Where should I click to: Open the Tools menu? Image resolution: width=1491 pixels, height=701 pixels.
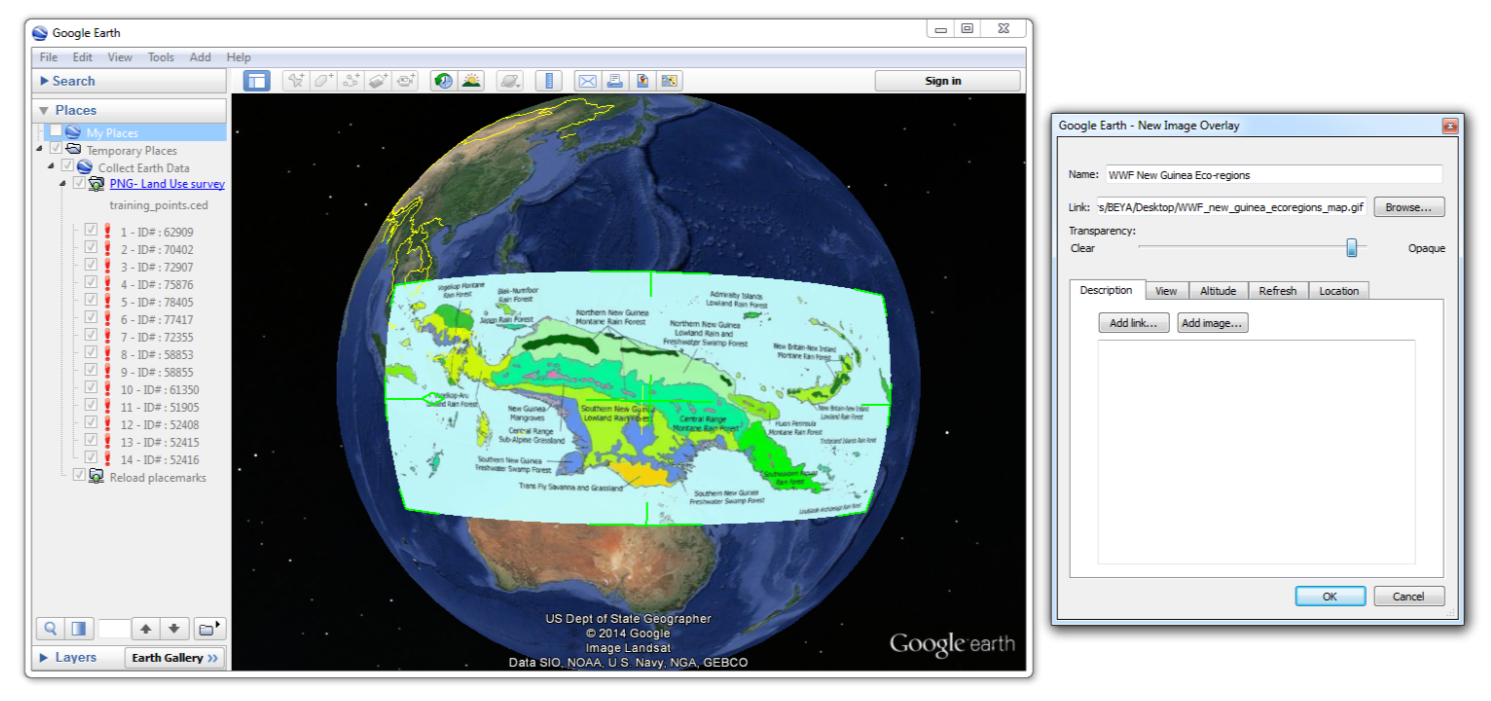tap(160, 57)
